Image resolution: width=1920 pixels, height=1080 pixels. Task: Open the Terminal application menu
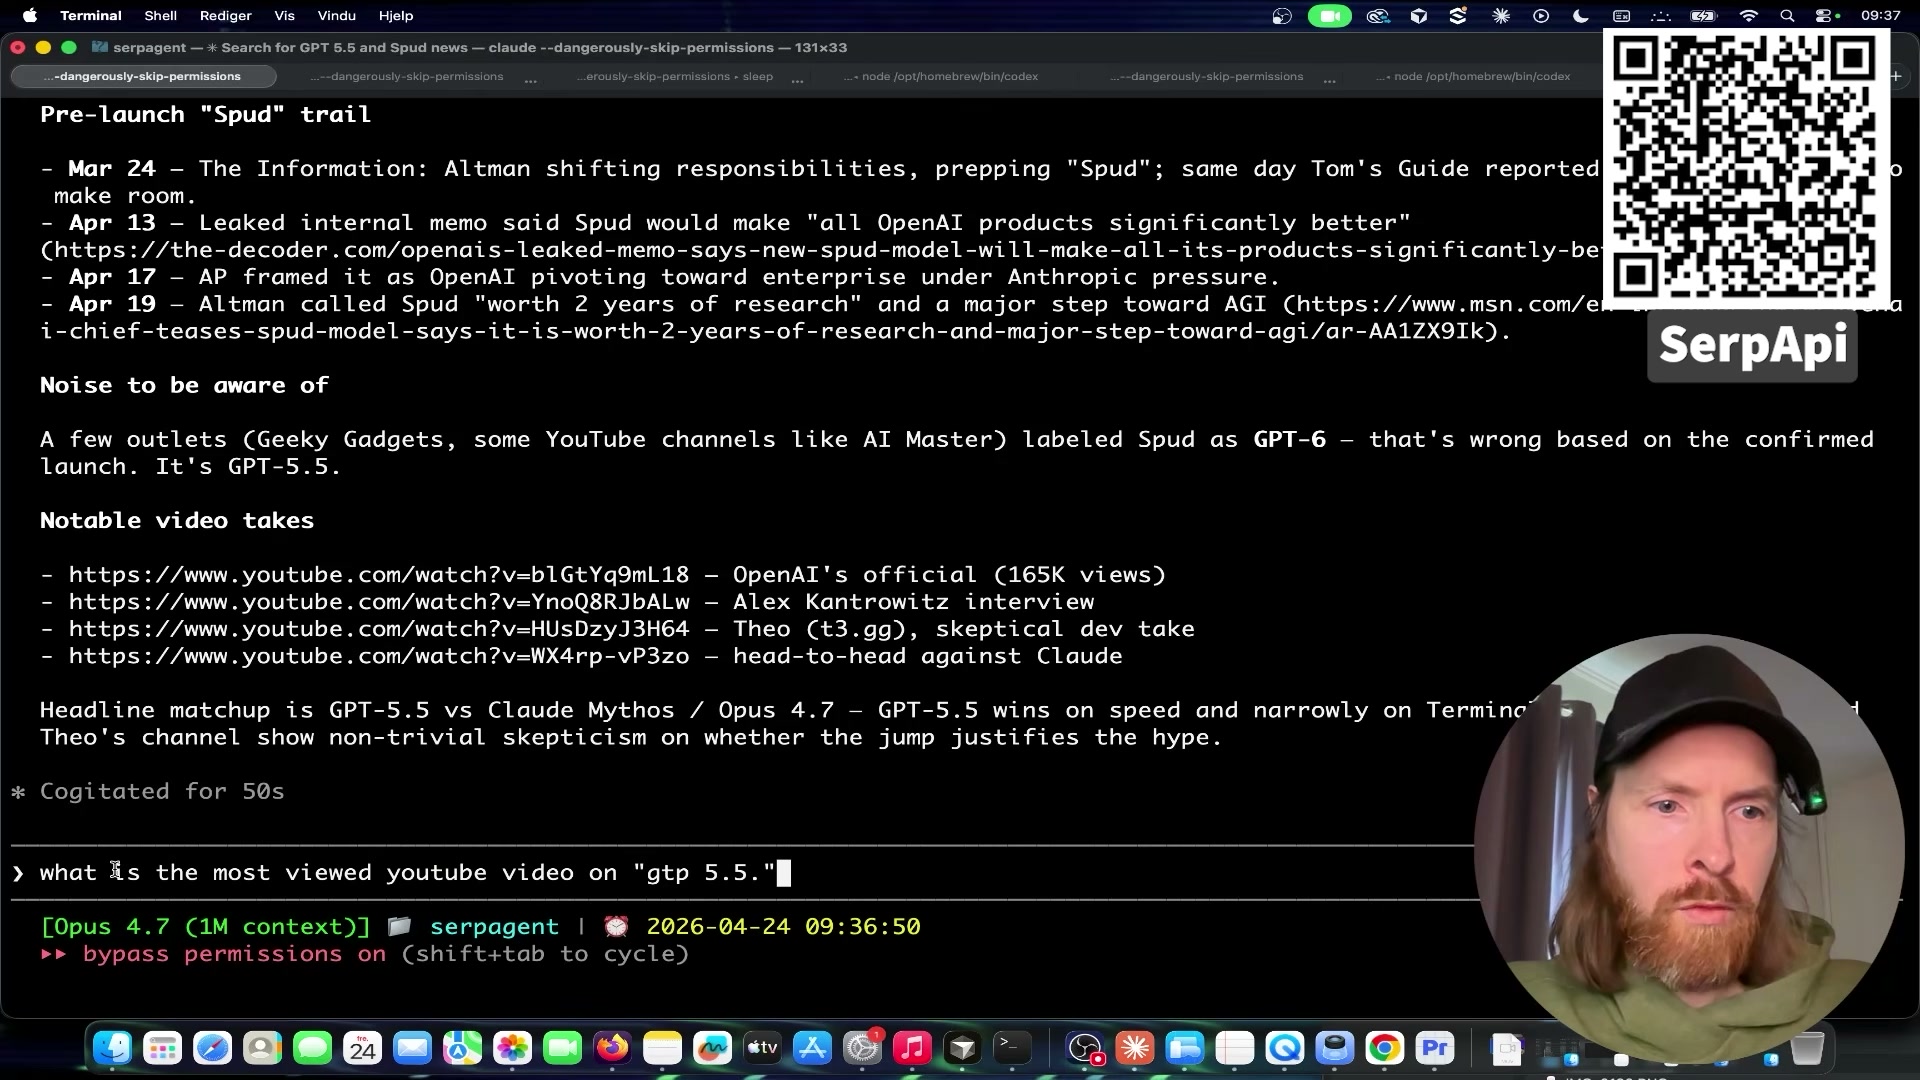[91, 16]
